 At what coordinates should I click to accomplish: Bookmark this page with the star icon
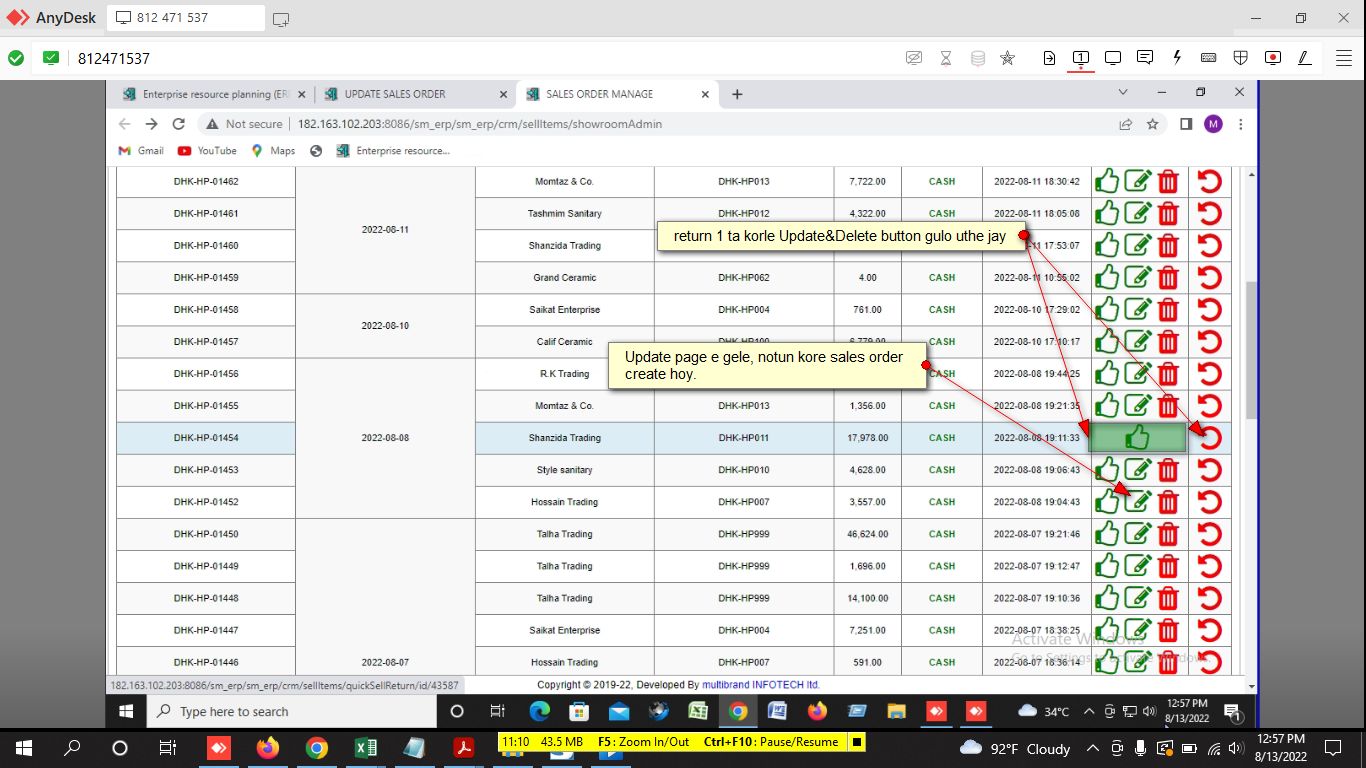tap(1153, 124)
